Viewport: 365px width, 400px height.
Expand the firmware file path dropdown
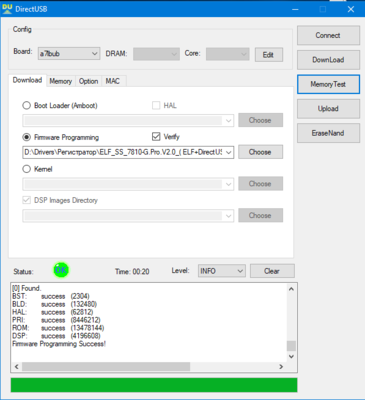(229, 152)
